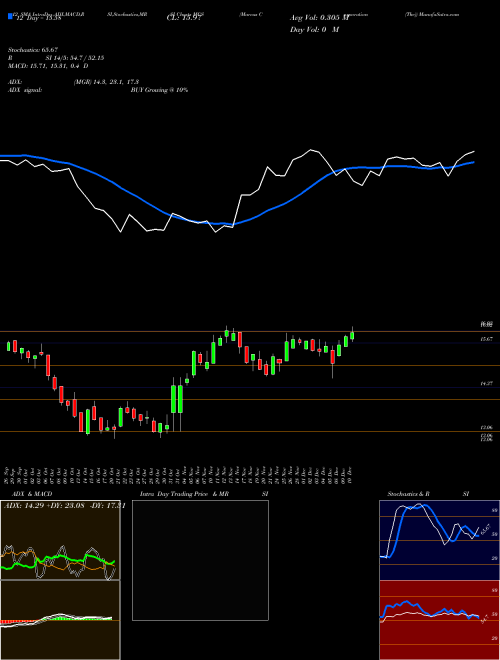The image size is (500, 660).
Task: Click the 'ADX & MACD' panel title
Action: click(32, 494)
